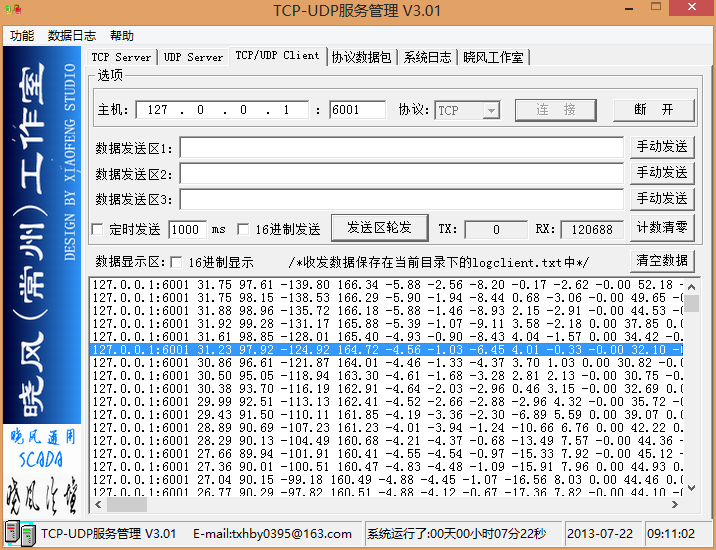Viewport: 716px width, 550px height.
Task: Select the data row starting 27.04 90.15
Action: click(386, 480)
